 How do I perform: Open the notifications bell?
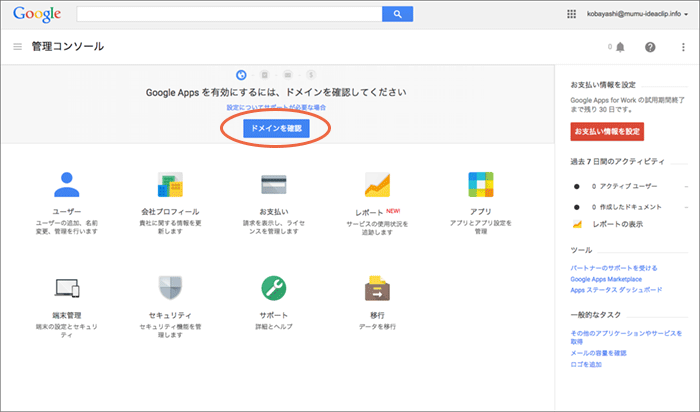[620, 47]
